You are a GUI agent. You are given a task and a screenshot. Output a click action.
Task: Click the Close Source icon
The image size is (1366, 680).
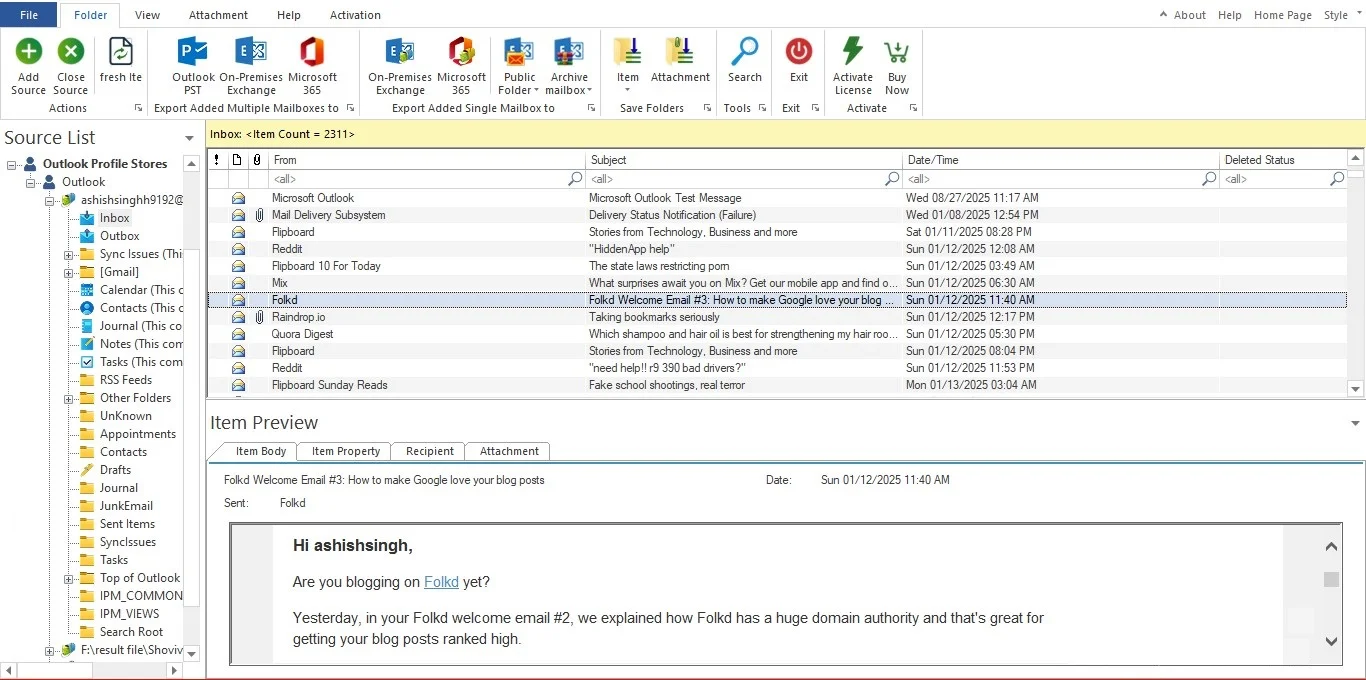71,52
